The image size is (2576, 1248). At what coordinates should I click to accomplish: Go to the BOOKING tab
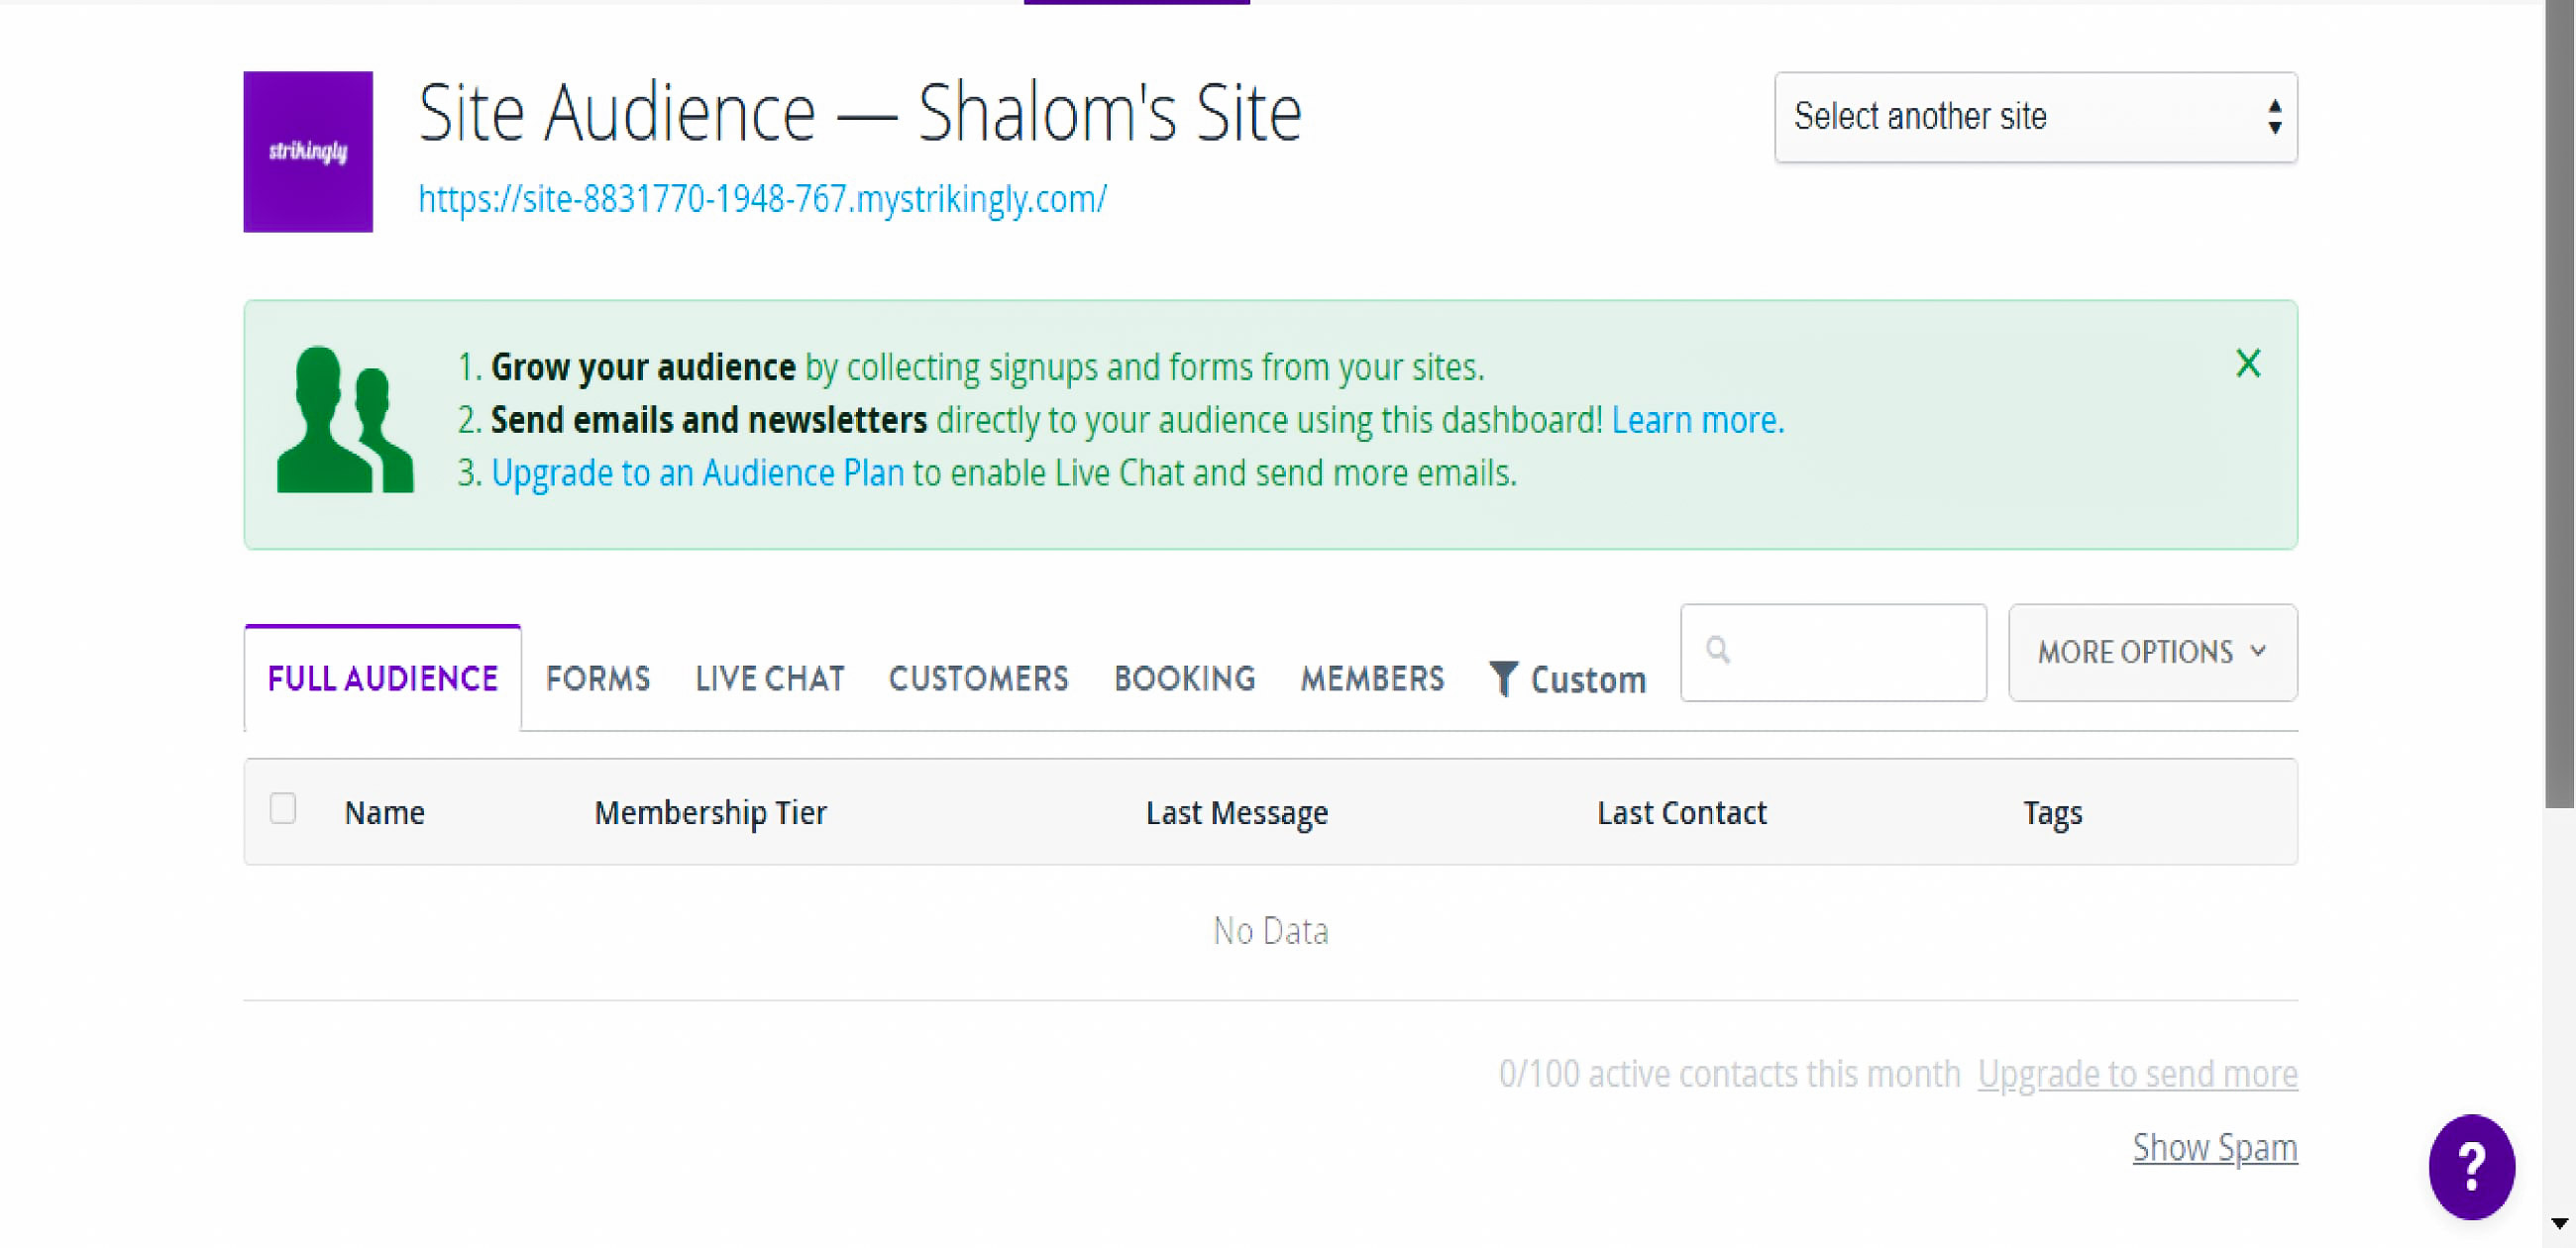coord(1184,678)
